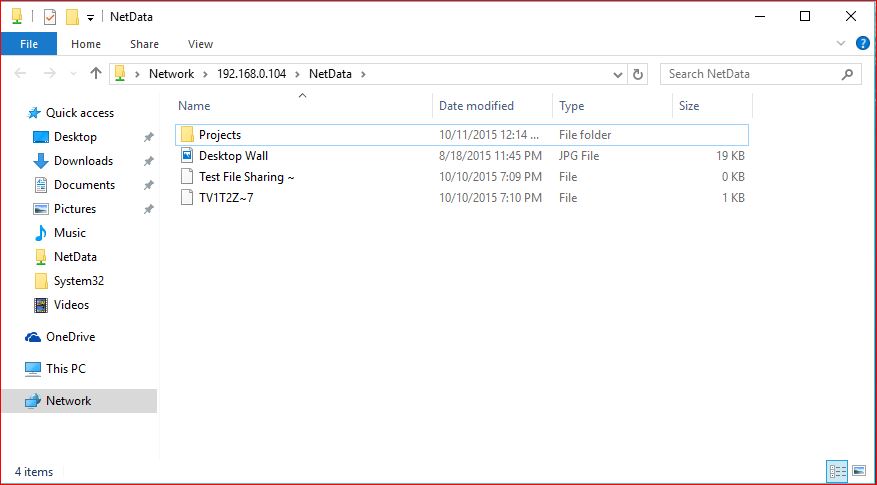The image size is (877, 485).
Task: Click the Network breadcrumb in address bar
Action: [x=171, y=74]
